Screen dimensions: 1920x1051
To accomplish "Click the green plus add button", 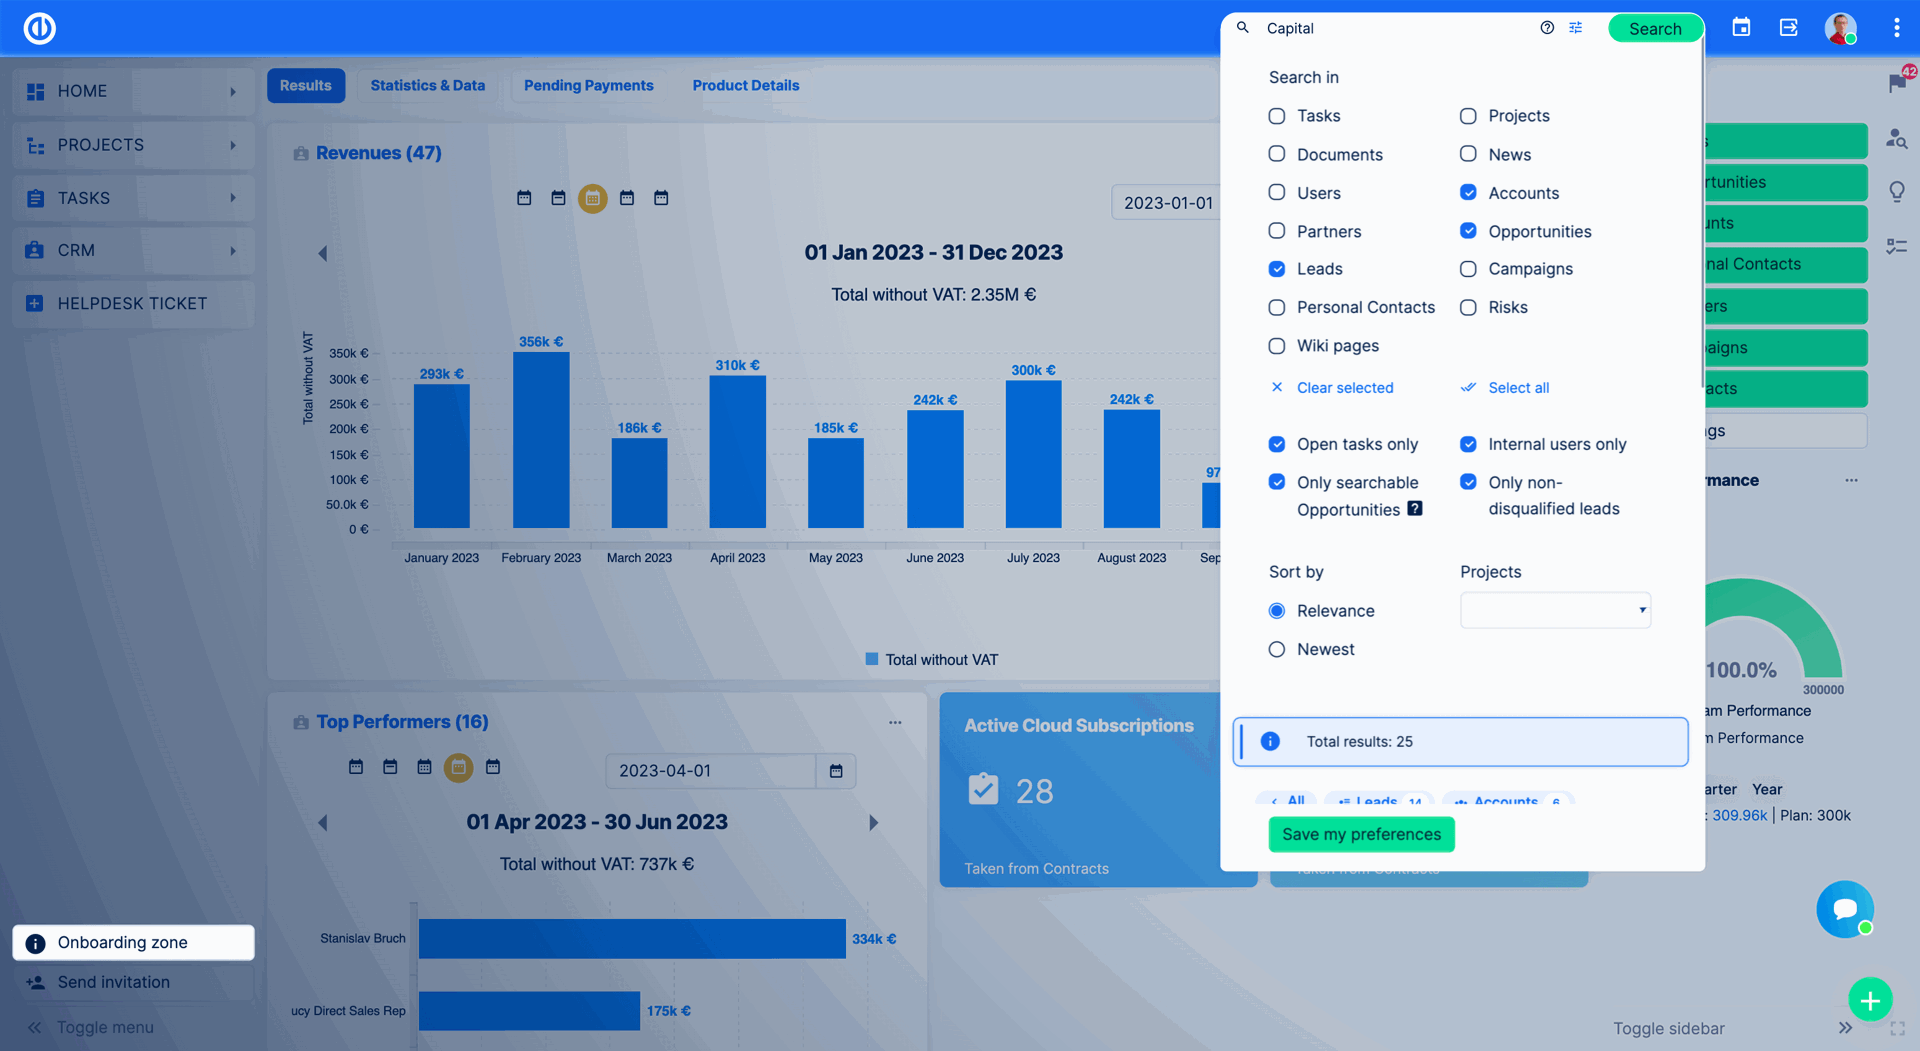I will click(x=1870, y=999).
